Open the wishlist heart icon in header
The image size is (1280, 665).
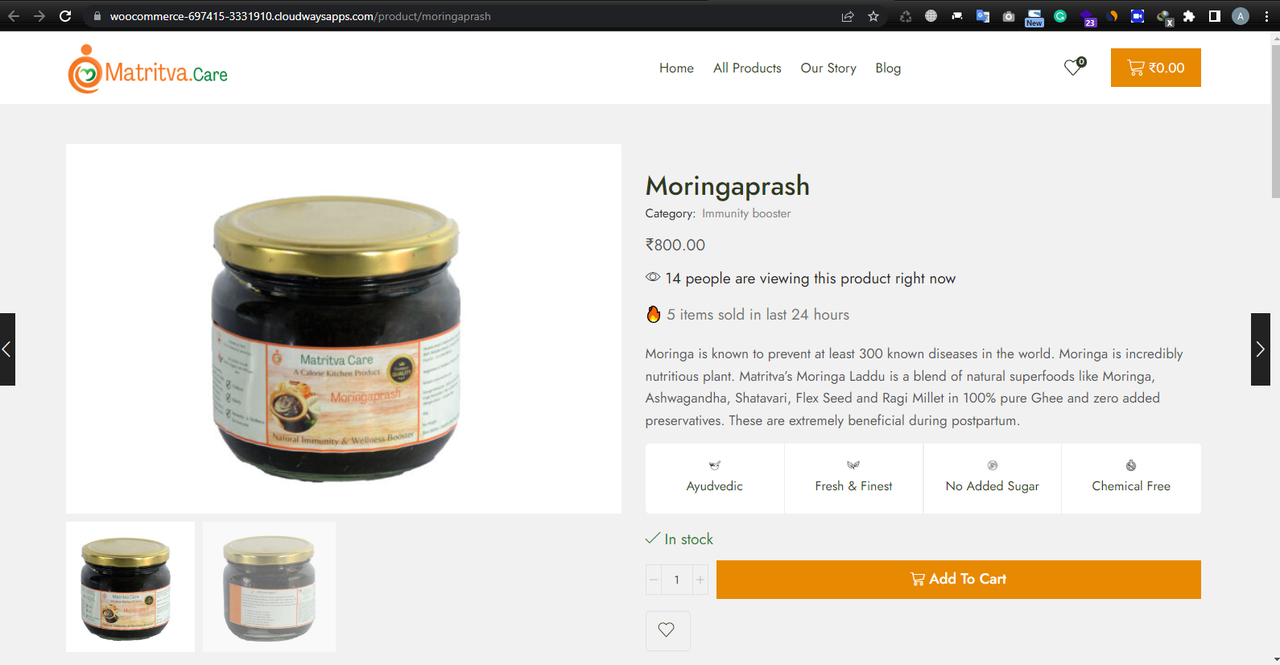[x=1073, y=68]
